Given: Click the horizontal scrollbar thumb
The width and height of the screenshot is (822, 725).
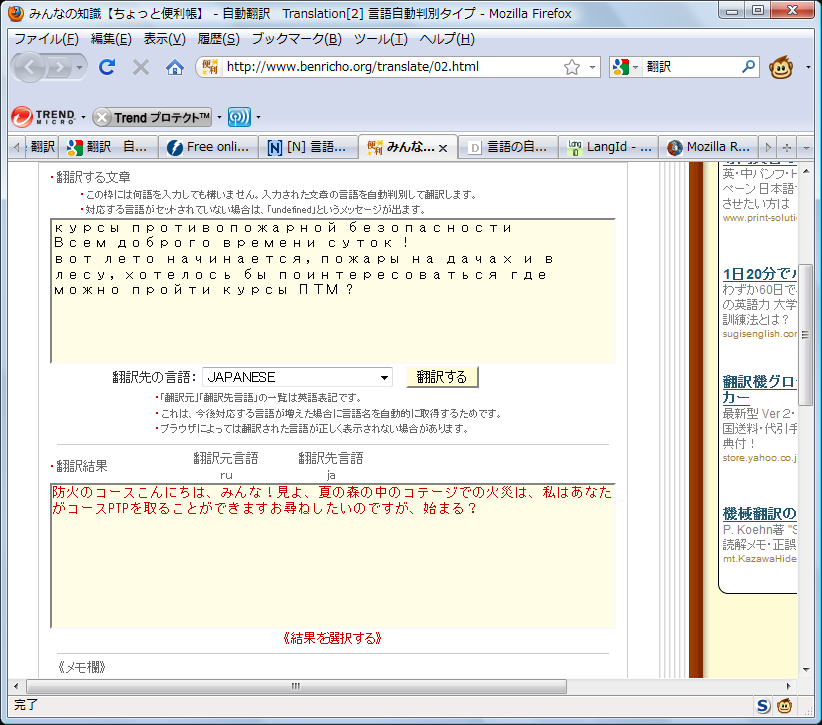Looking at the screenshot, I should [297, 686].
